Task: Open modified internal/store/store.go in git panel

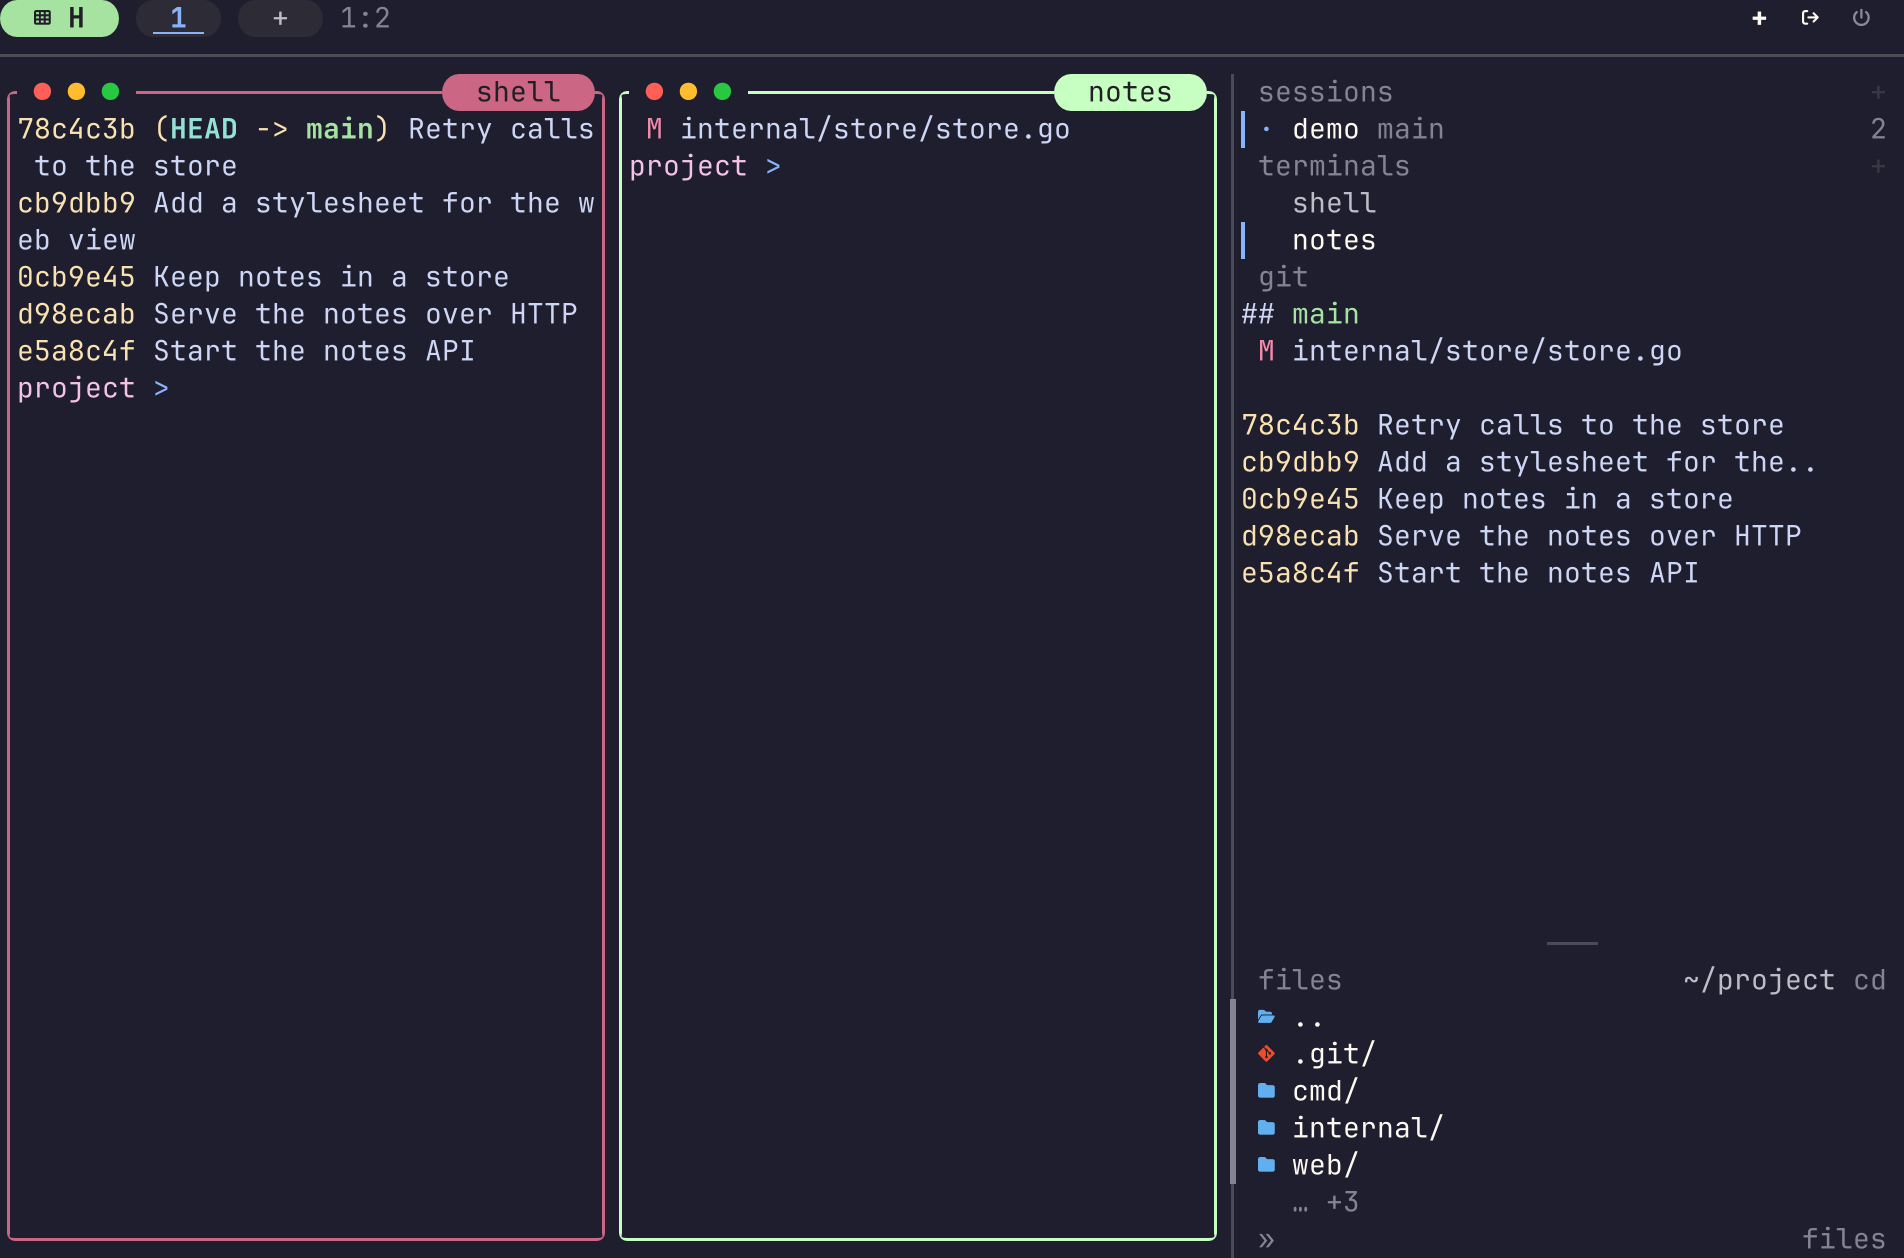Action: tap(1470, 351)
